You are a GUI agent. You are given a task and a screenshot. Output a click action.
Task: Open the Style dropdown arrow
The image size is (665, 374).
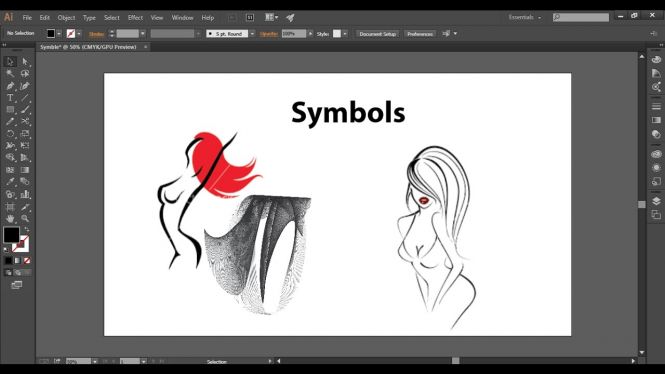pyautogui.click(x=345, y=33)
